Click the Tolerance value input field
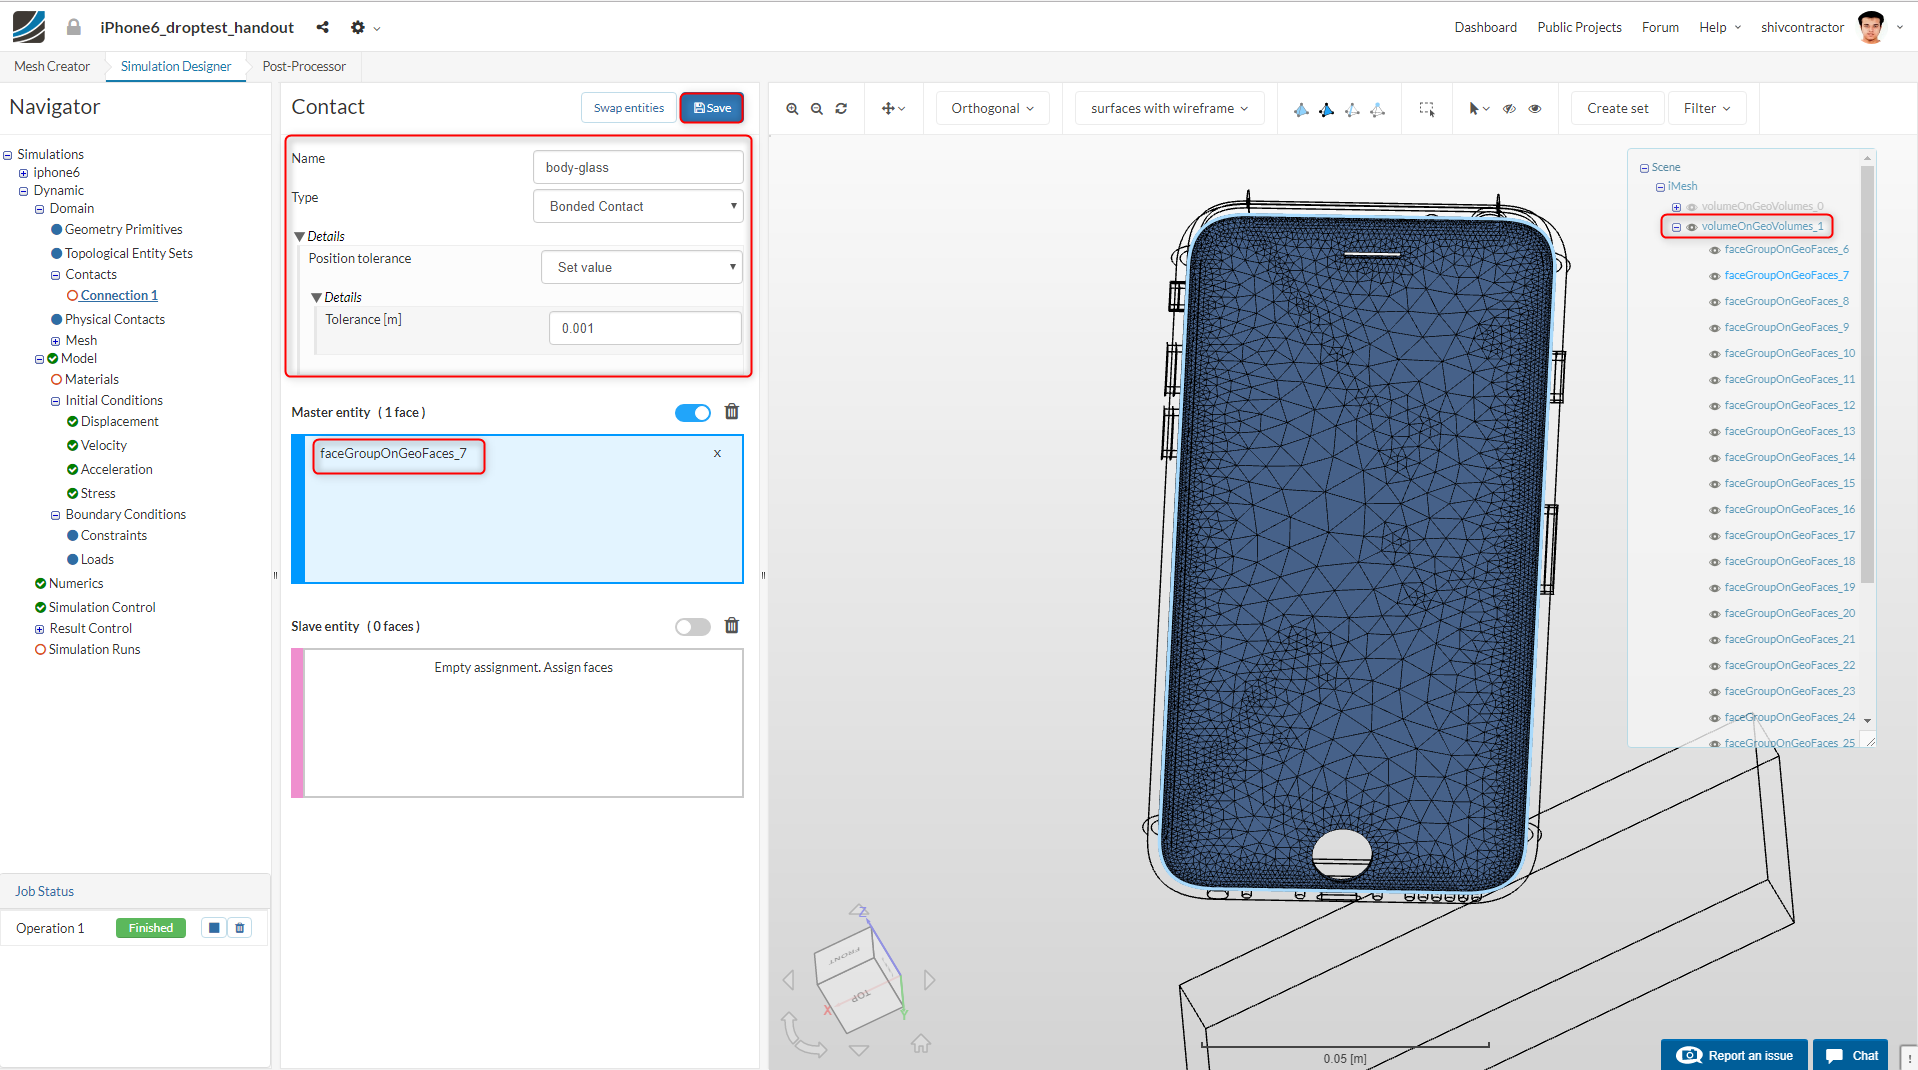1918x1070 pixels. point(645,329)
